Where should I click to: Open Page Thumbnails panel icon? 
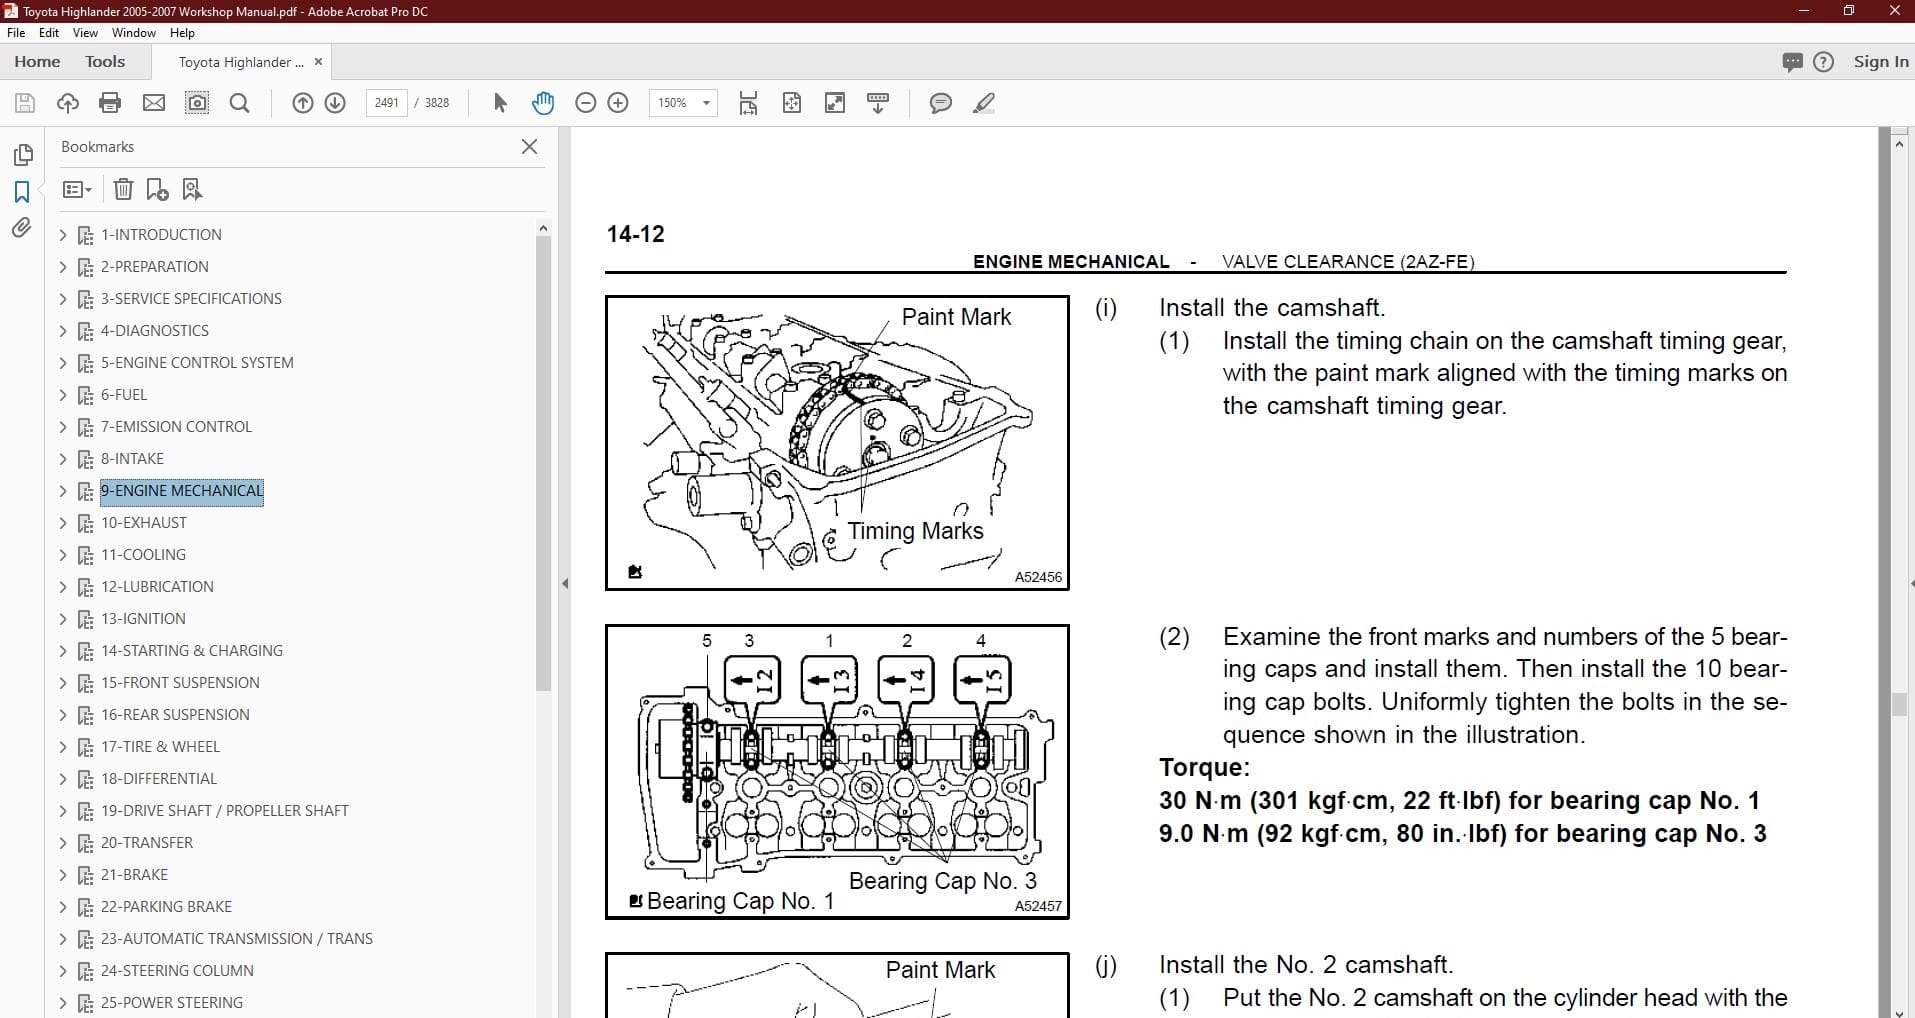[x=22, y=155]
